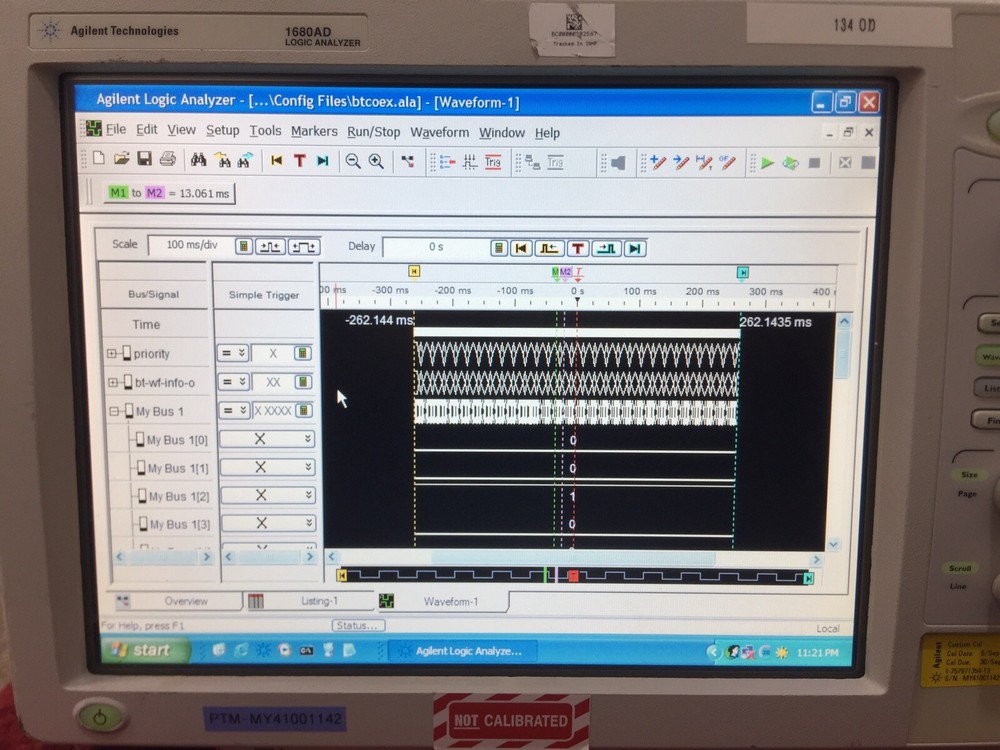This screenshot has height=750, width=1000.
Task: Open the Markers menu
Action: coord(314,131)
